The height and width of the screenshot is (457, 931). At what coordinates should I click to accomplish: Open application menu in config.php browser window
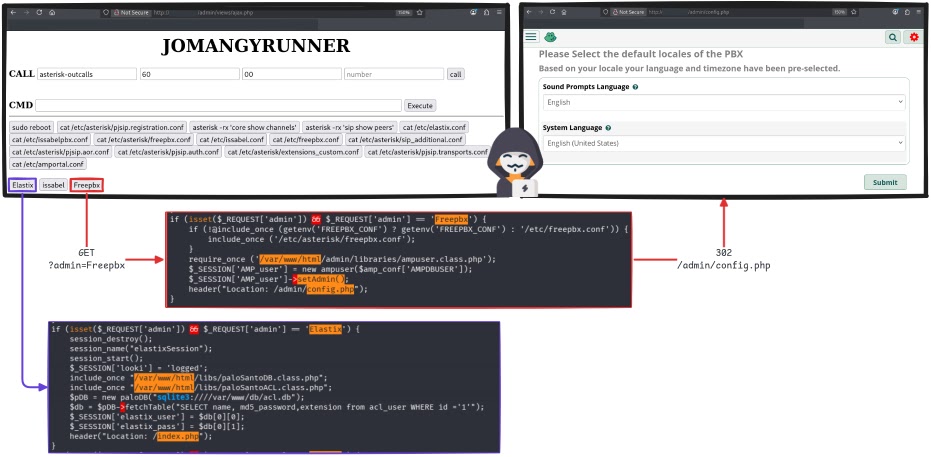coord(919,12)
